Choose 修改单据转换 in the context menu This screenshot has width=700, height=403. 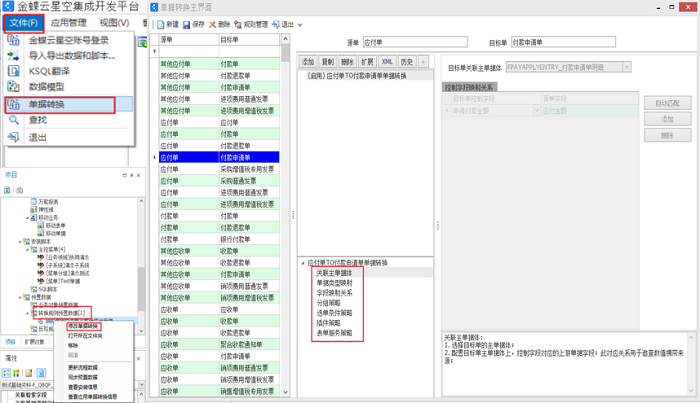84,325
